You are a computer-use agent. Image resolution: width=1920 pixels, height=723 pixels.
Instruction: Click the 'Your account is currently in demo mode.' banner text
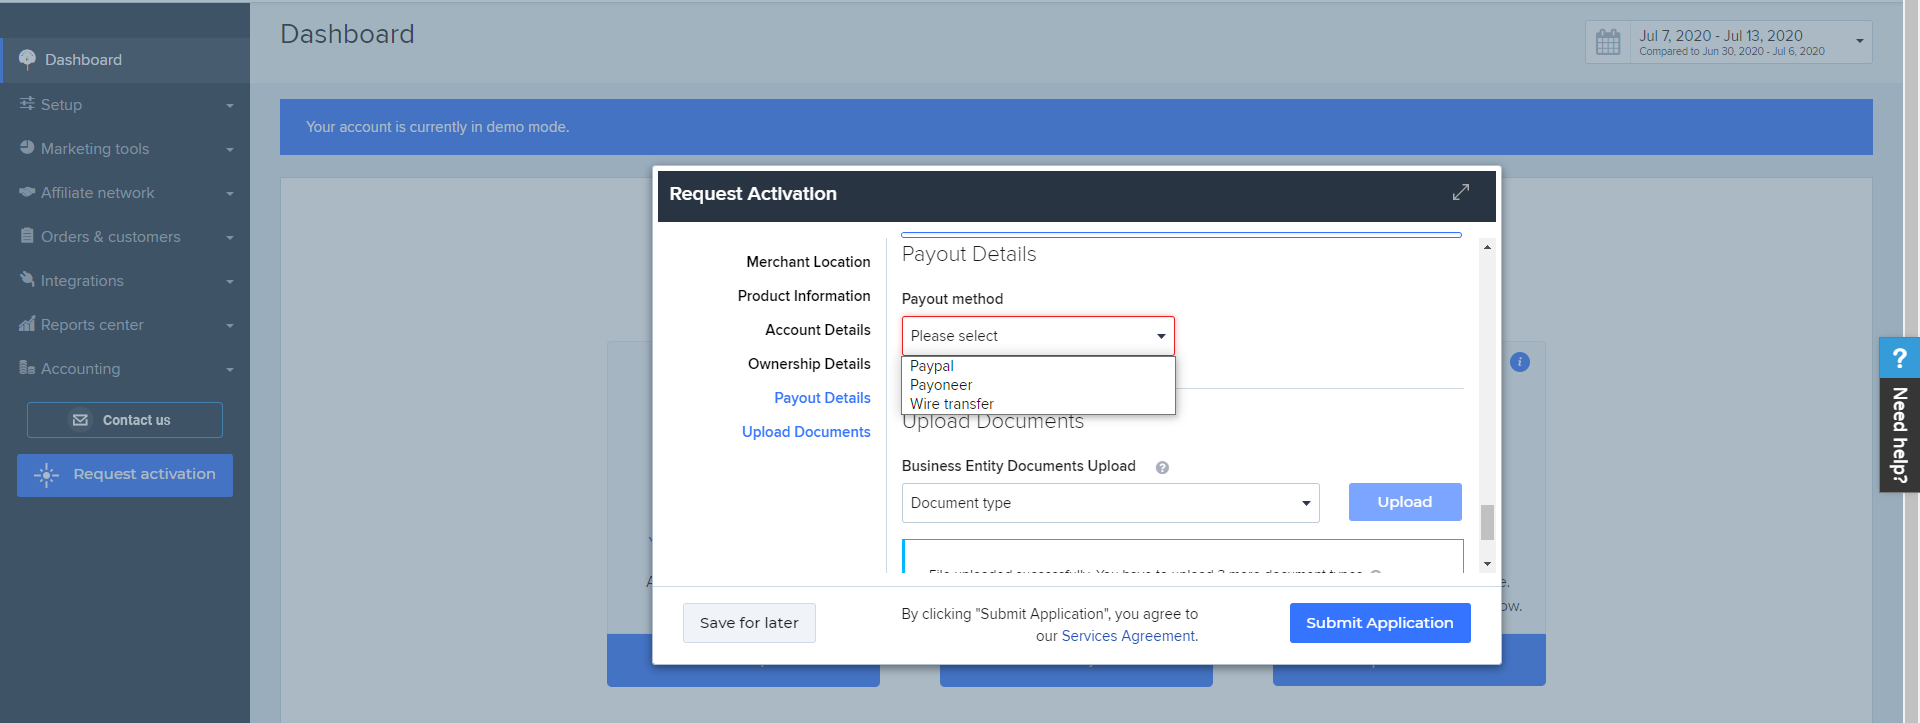point(437,127)
